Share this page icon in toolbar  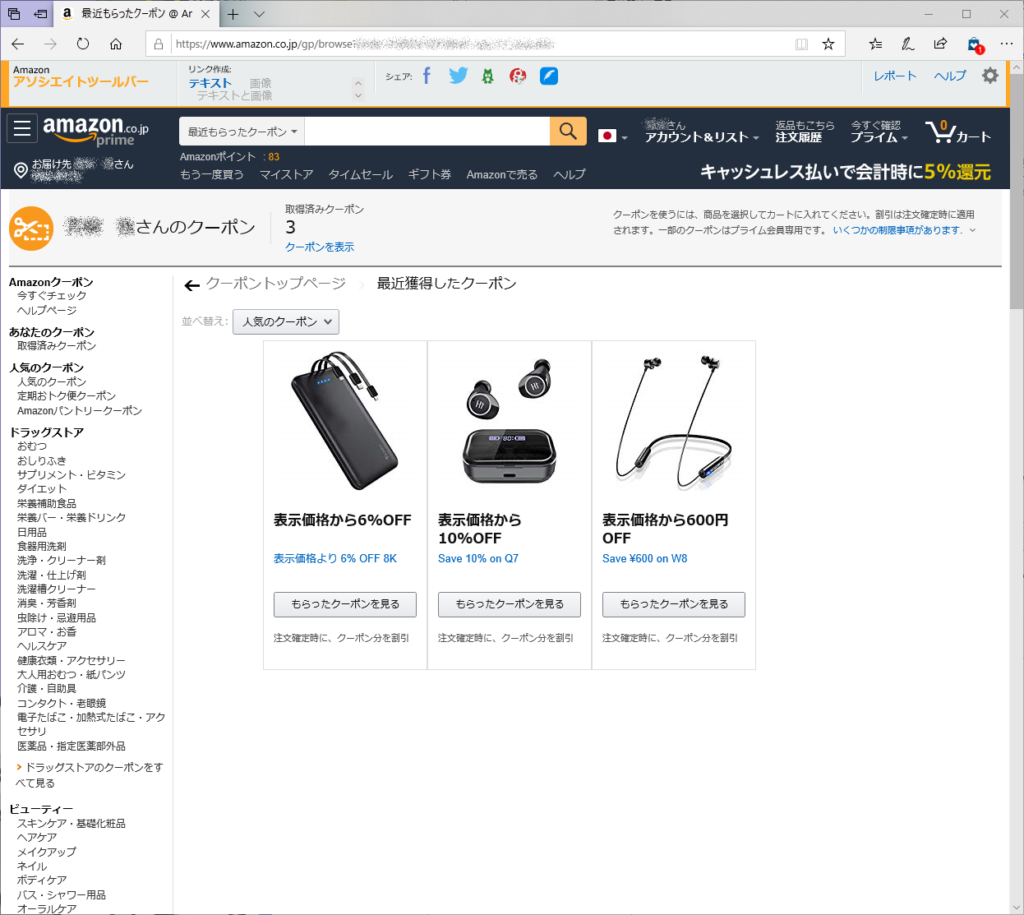(x=940, y=44)
